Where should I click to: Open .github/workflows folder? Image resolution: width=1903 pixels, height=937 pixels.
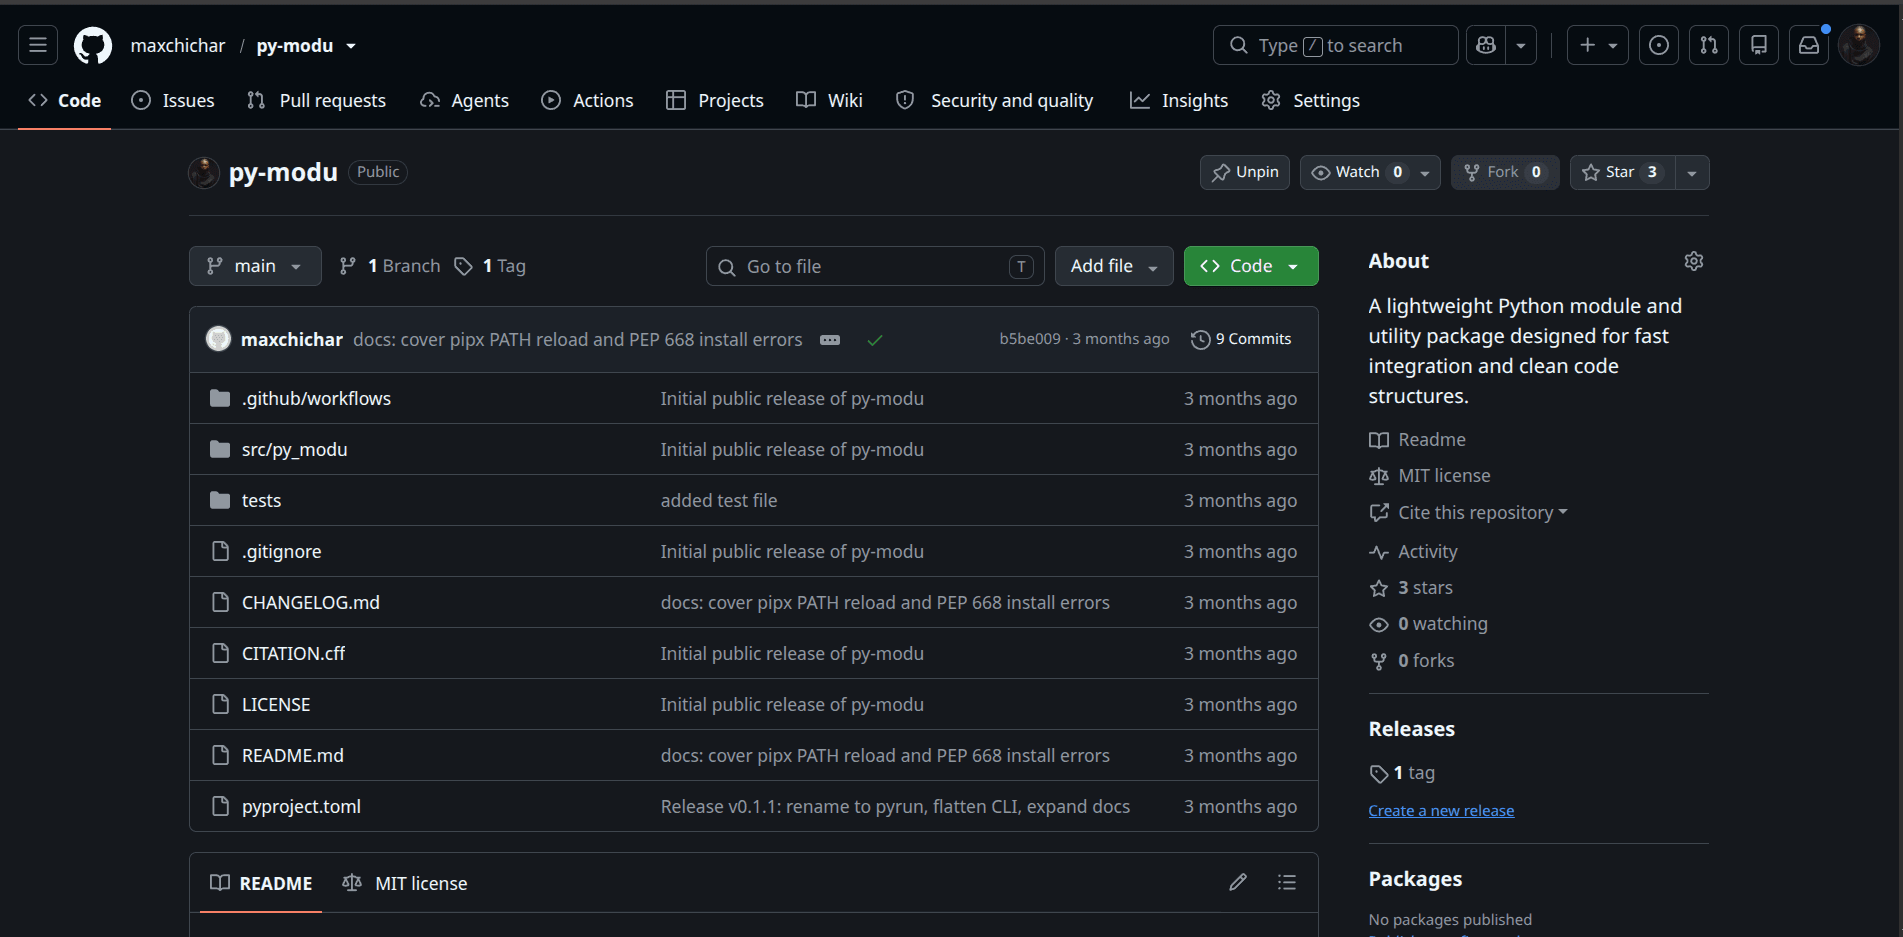[316, 398]
